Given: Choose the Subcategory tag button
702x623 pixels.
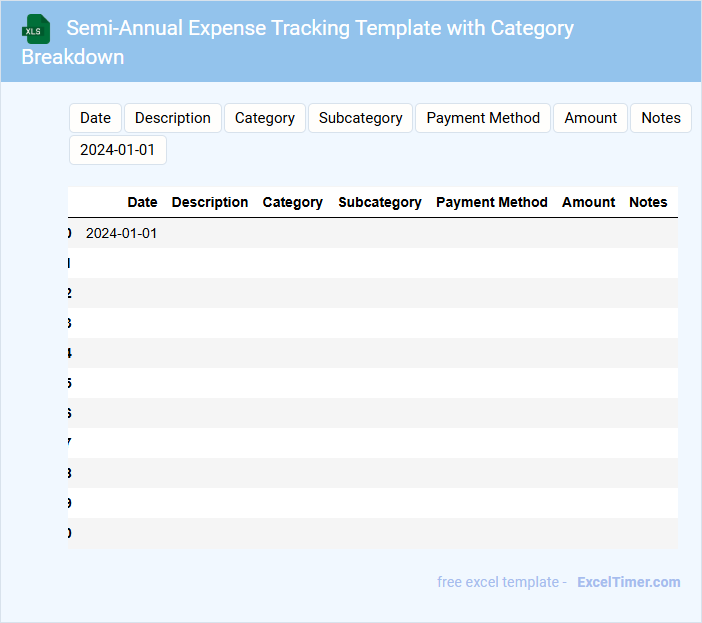Looking at the screenshot, I should [x=360, y=118].
